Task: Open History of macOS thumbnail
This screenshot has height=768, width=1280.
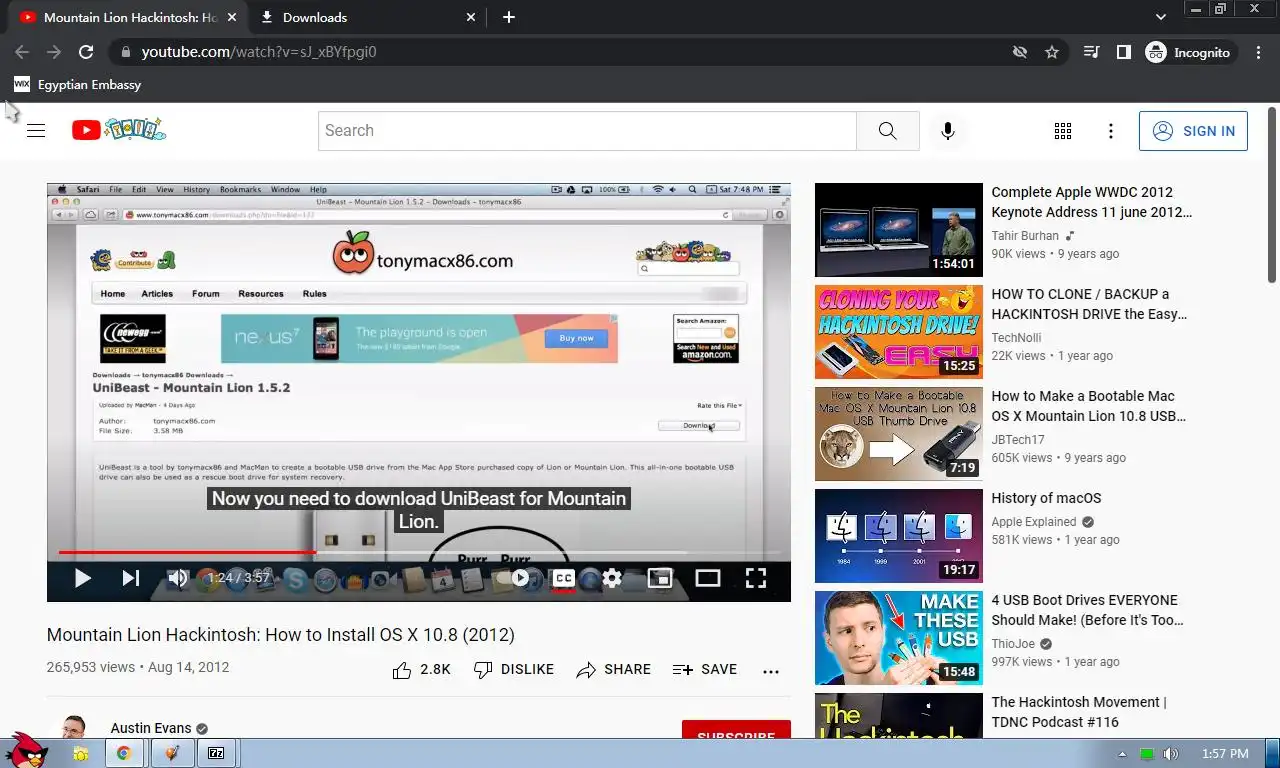Action: (899, 536)
